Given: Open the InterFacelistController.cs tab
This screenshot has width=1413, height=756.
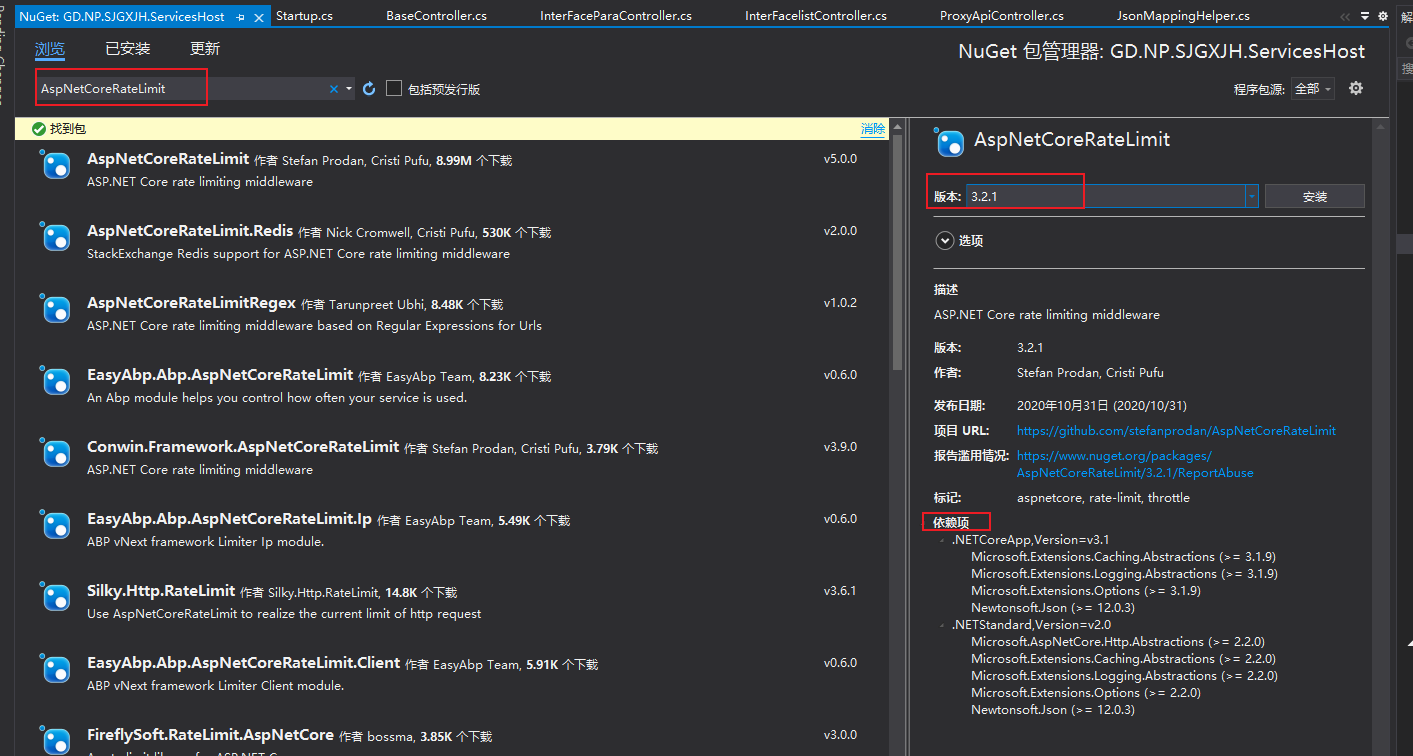Looking at the screenshot, I should (815, 16).
